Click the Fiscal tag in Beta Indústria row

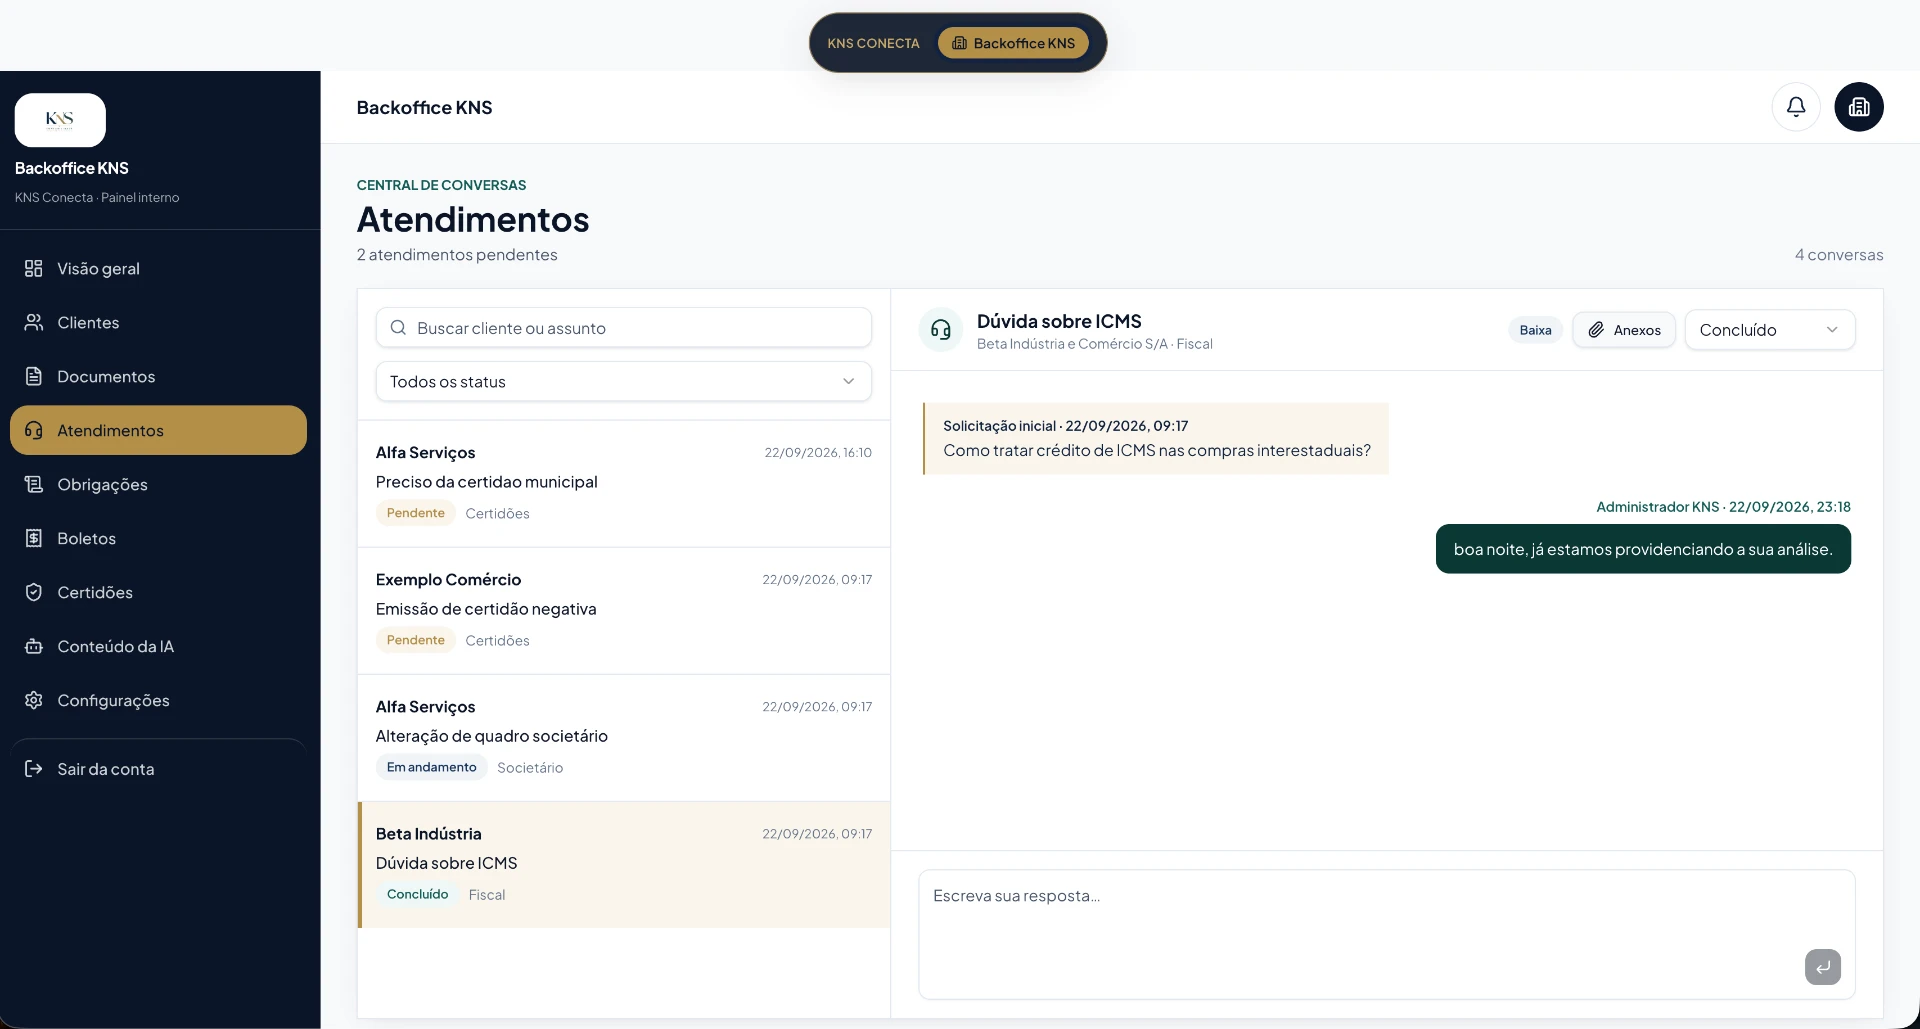pyautogui.click(x=487, y=895)
